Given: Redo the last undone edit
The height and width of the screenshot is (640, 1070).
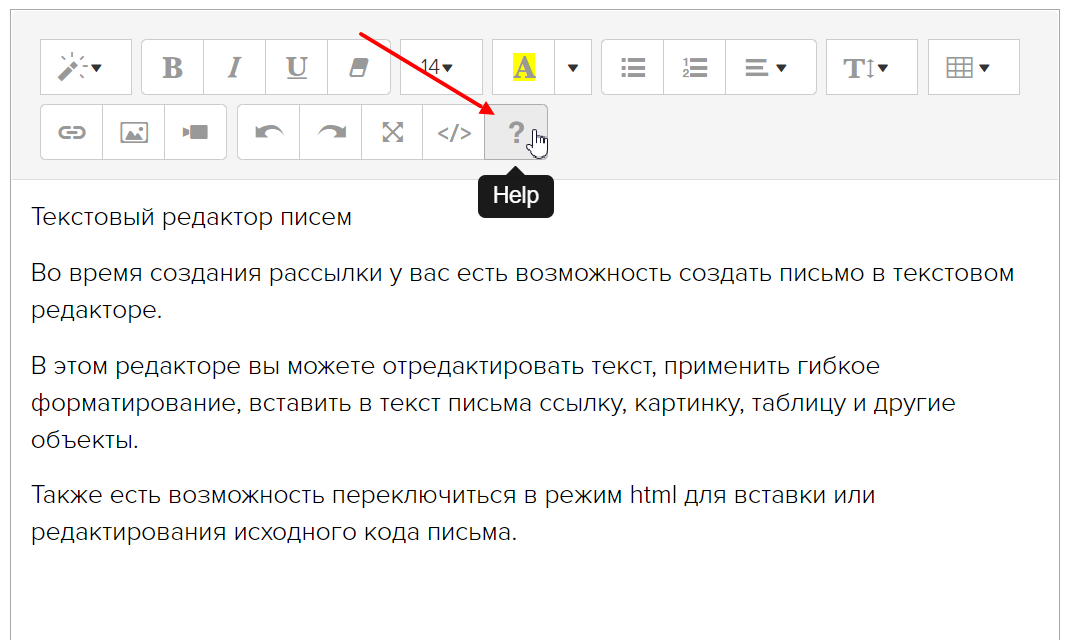Looking at the screenshot, I should (x=331, y=132).
